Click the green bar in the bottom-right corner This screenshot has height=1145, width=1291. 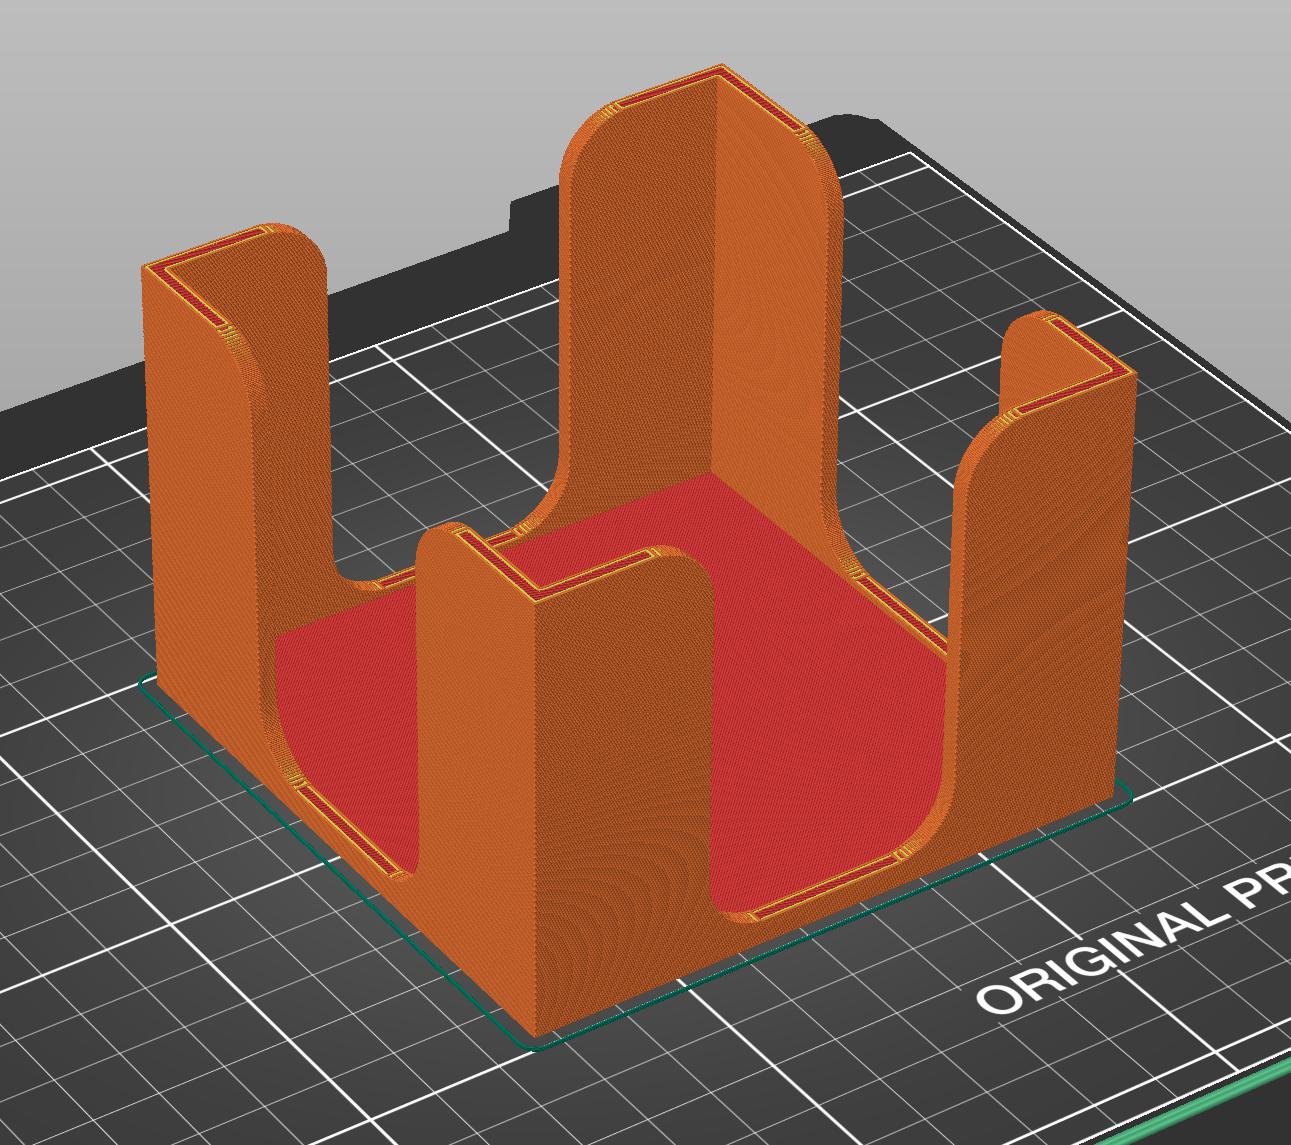1220,1102
